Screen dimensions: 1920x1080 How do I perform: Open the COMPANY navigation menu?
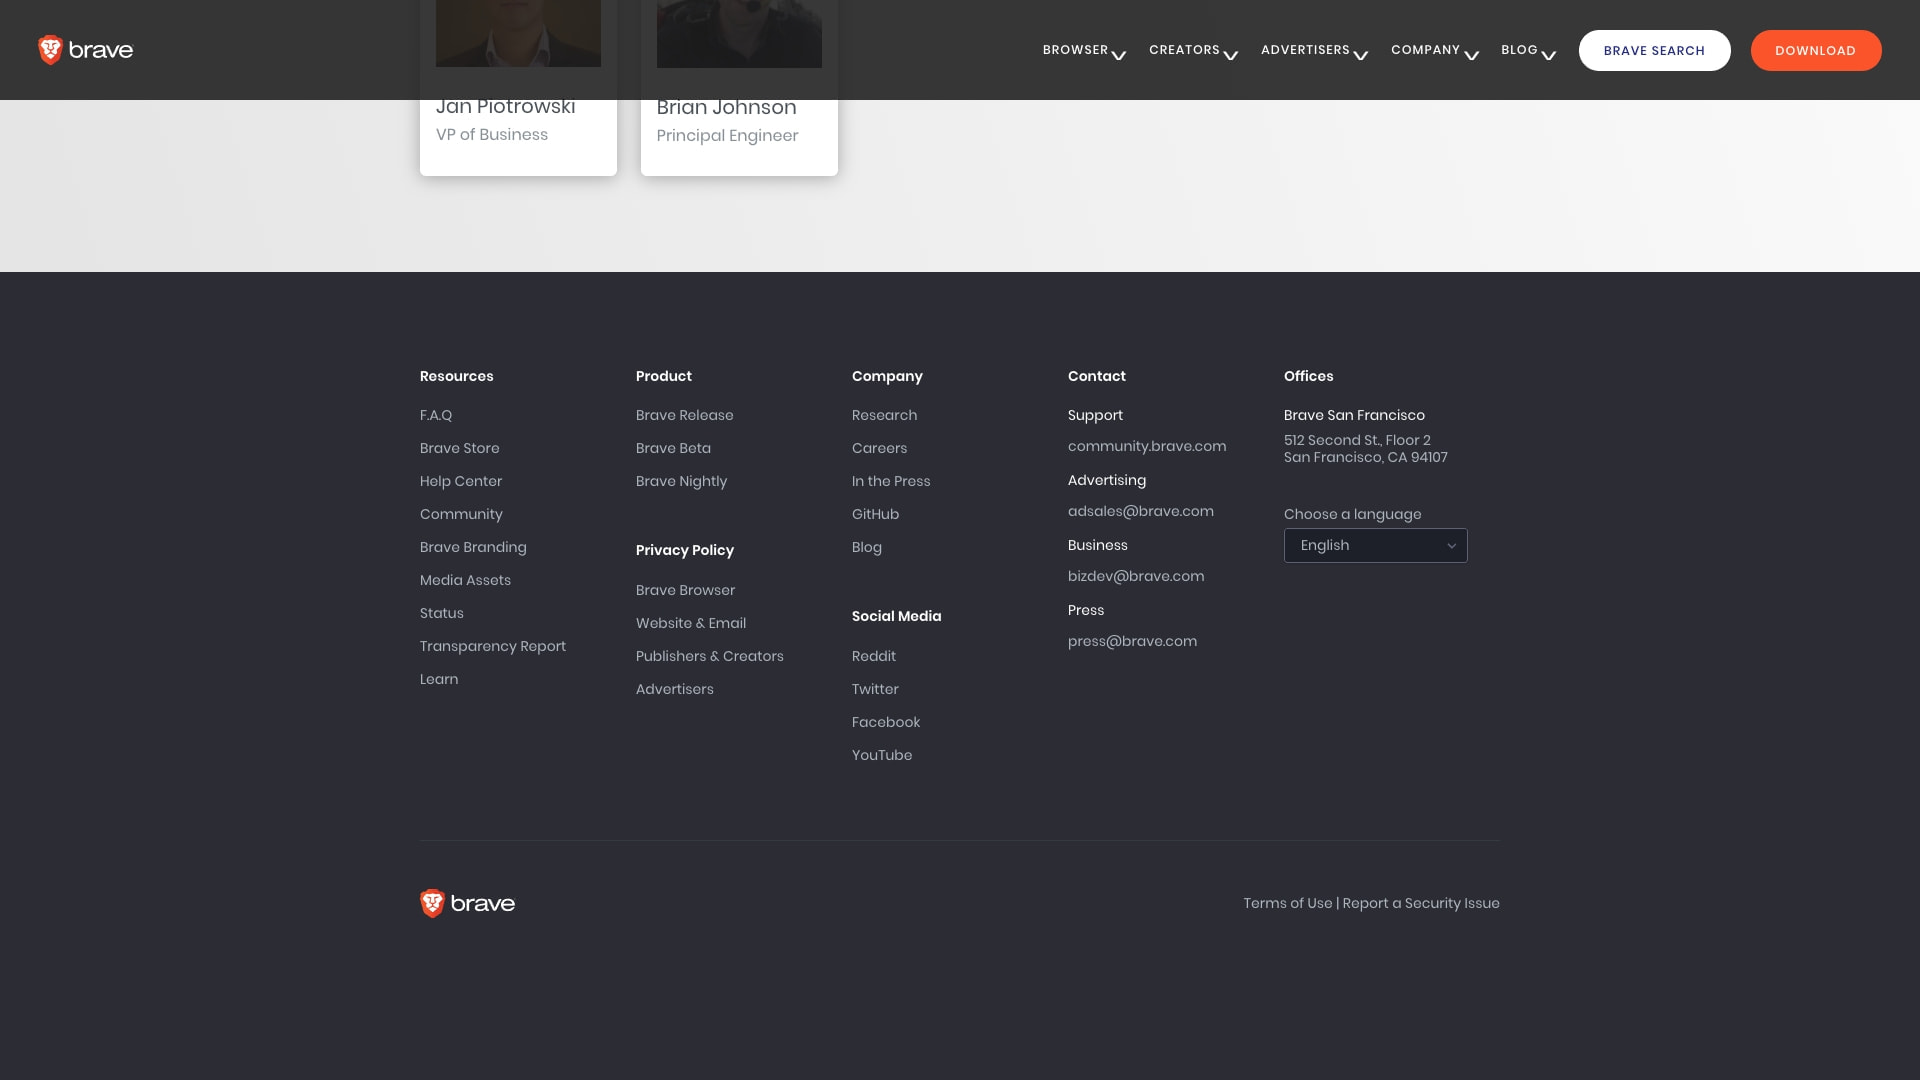tap(1425, 50)
